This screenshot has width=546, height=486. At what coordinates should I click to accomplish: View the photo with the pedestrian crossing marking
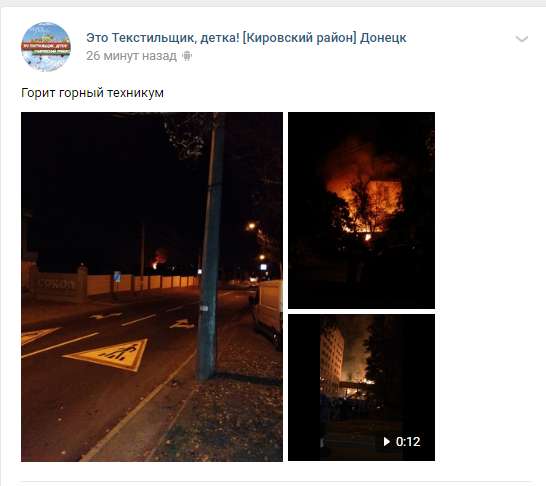(x=152, y=287)
